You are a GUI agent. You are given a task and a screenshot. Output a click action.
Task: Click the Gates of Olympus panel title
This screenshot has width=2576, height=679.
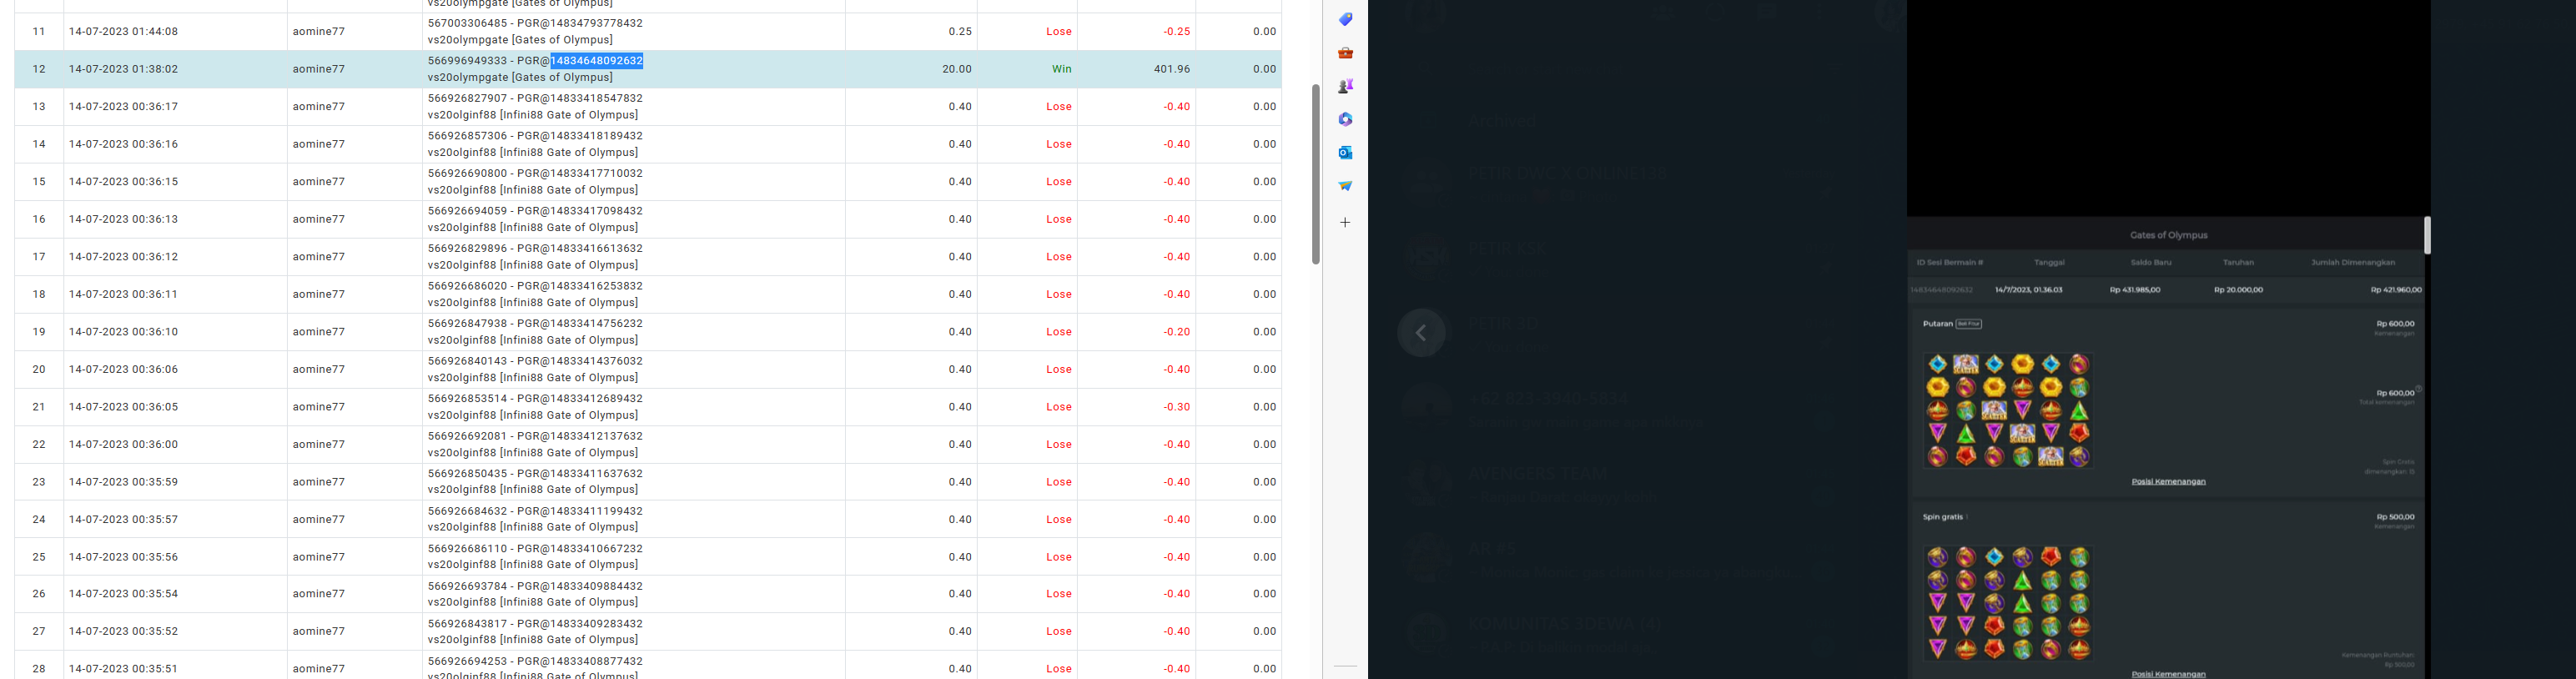point(2168,235)
